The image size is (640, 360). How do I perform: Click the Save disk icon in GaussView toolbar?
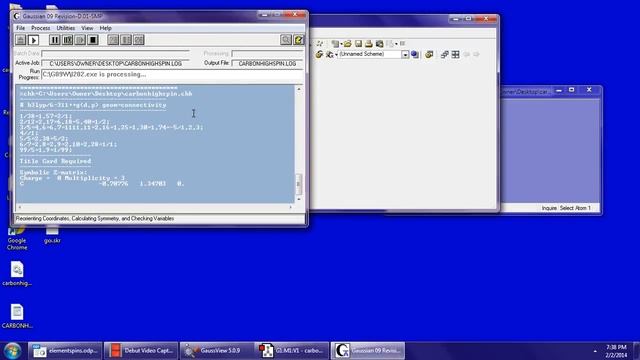[358, 44]
